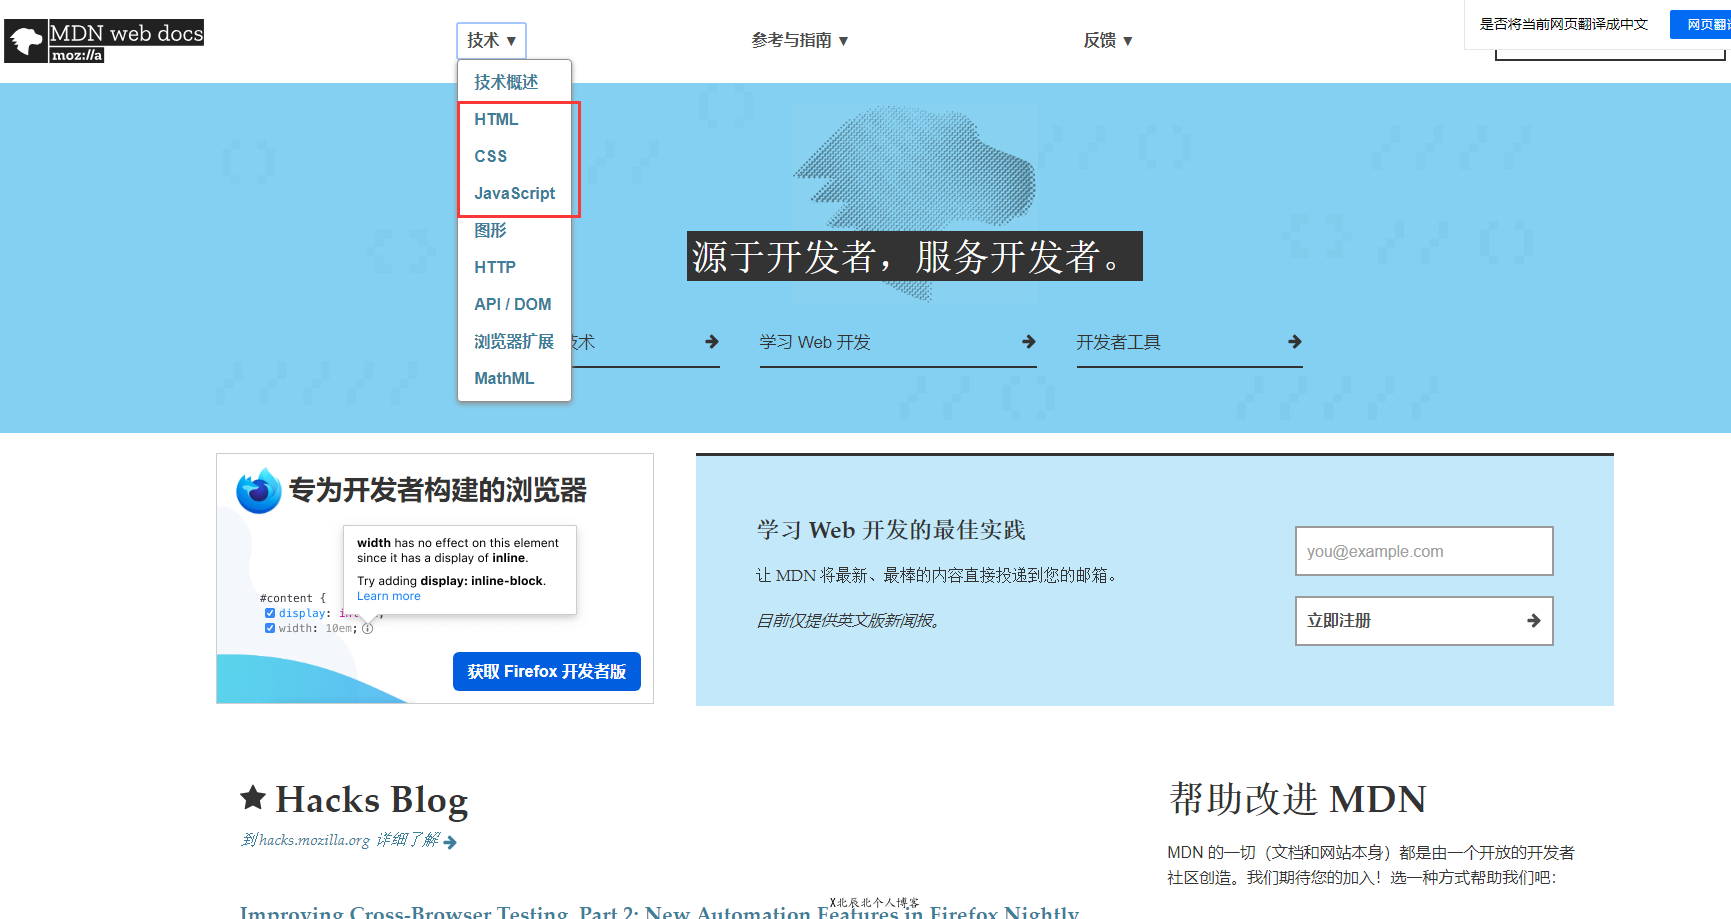This screenshot has width=1731, height=919.
Task: Select HTML from the 技术 menu
Action: 496,119
